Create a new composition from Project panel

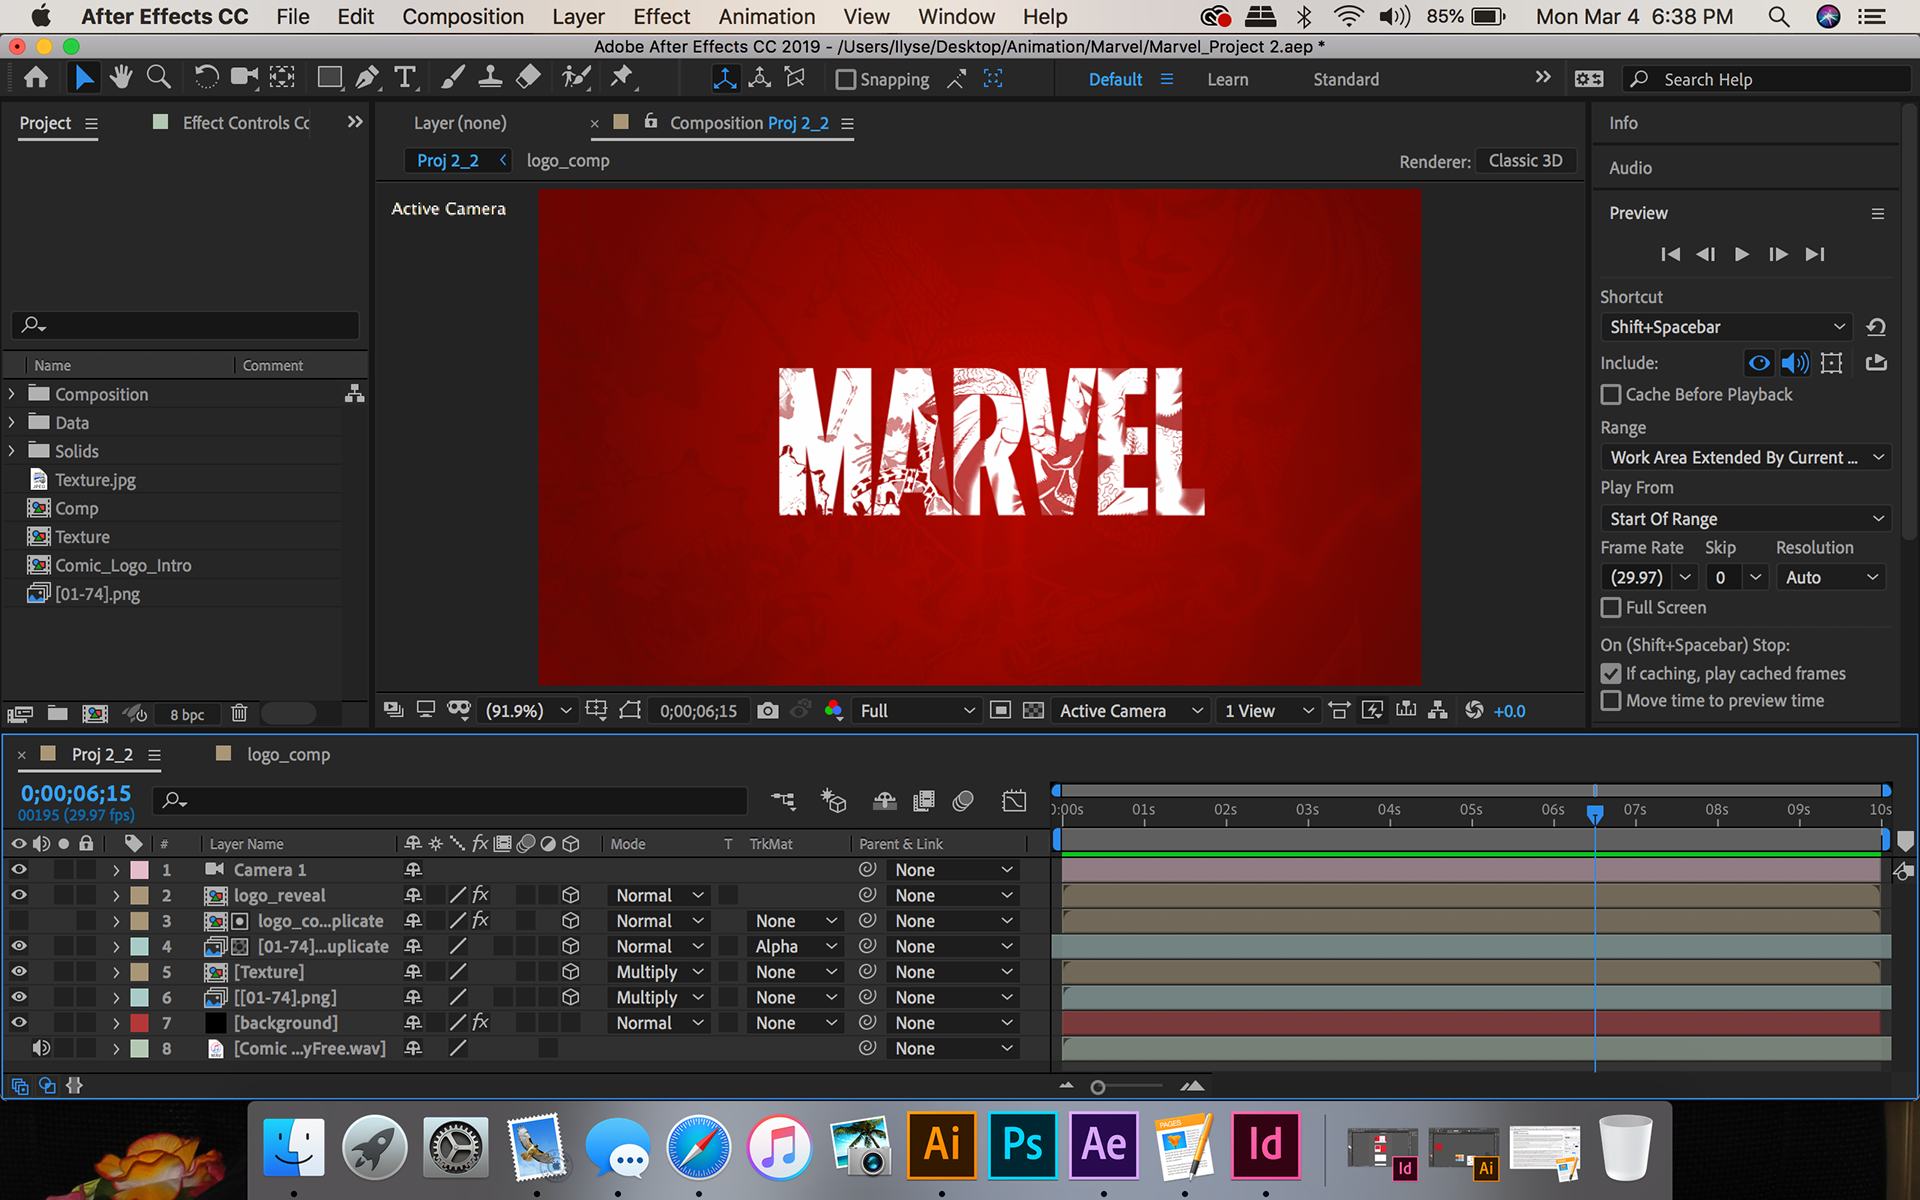point(95,713)
